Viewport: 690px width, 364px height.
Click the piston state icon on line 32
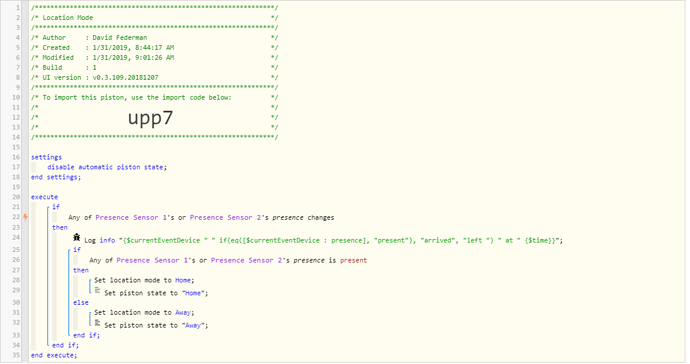click(x=98, y=323)
